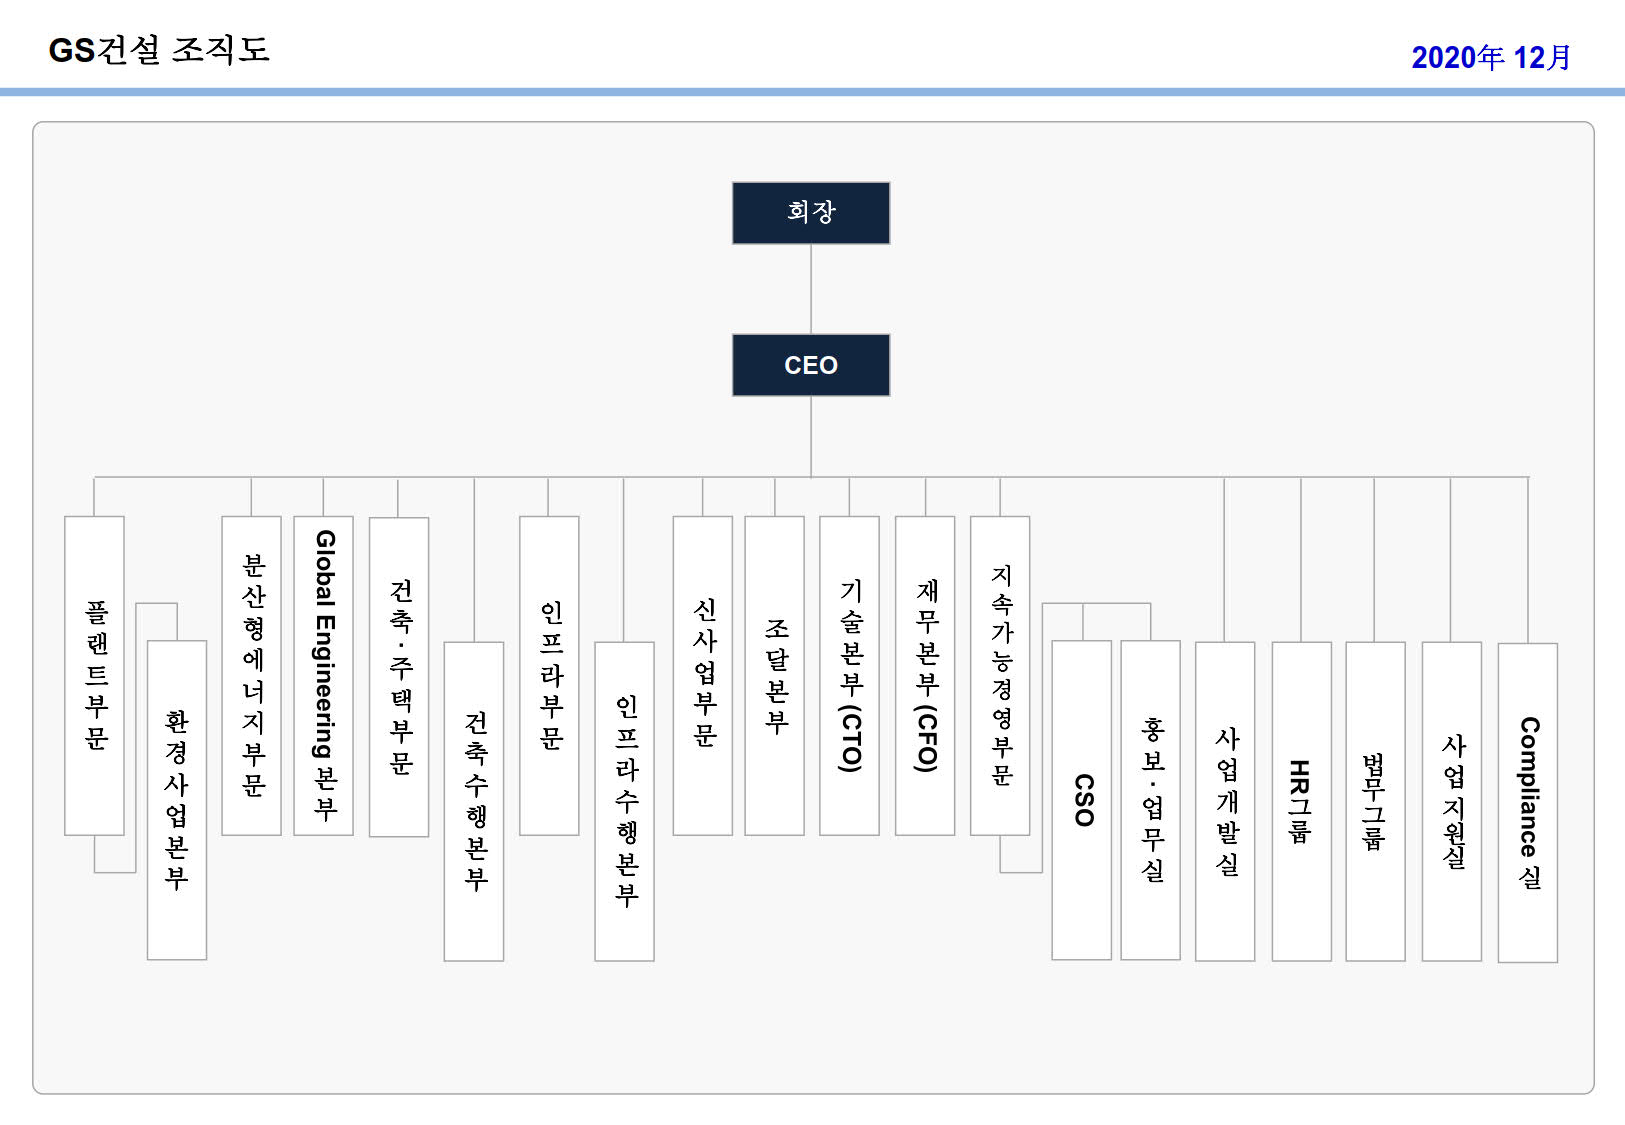Select the 홍보·업무실 box

coord(1151,800)
